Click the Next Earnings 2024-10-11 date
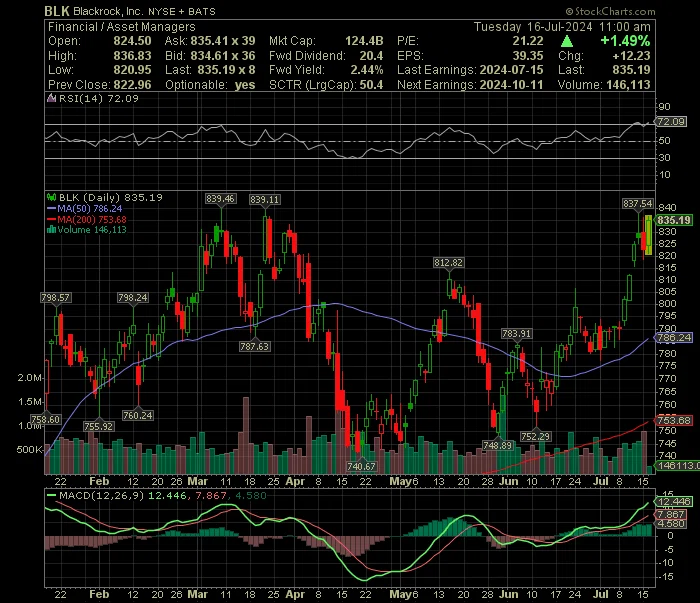 (x=511, y=85)
